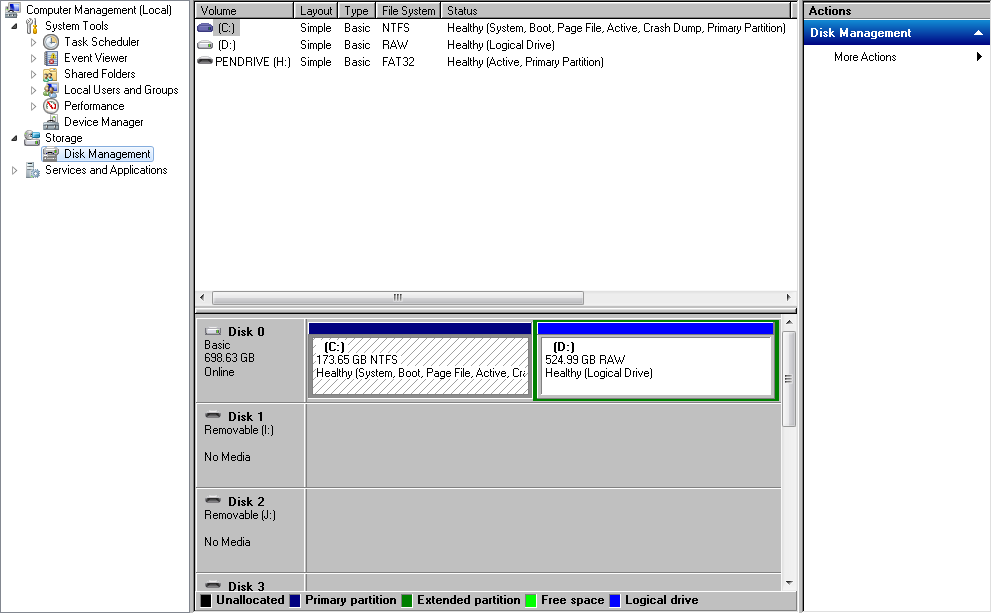Click the disk view scroll down arrow
Viewport: 992px width, 613px height.
click(789, 583)
